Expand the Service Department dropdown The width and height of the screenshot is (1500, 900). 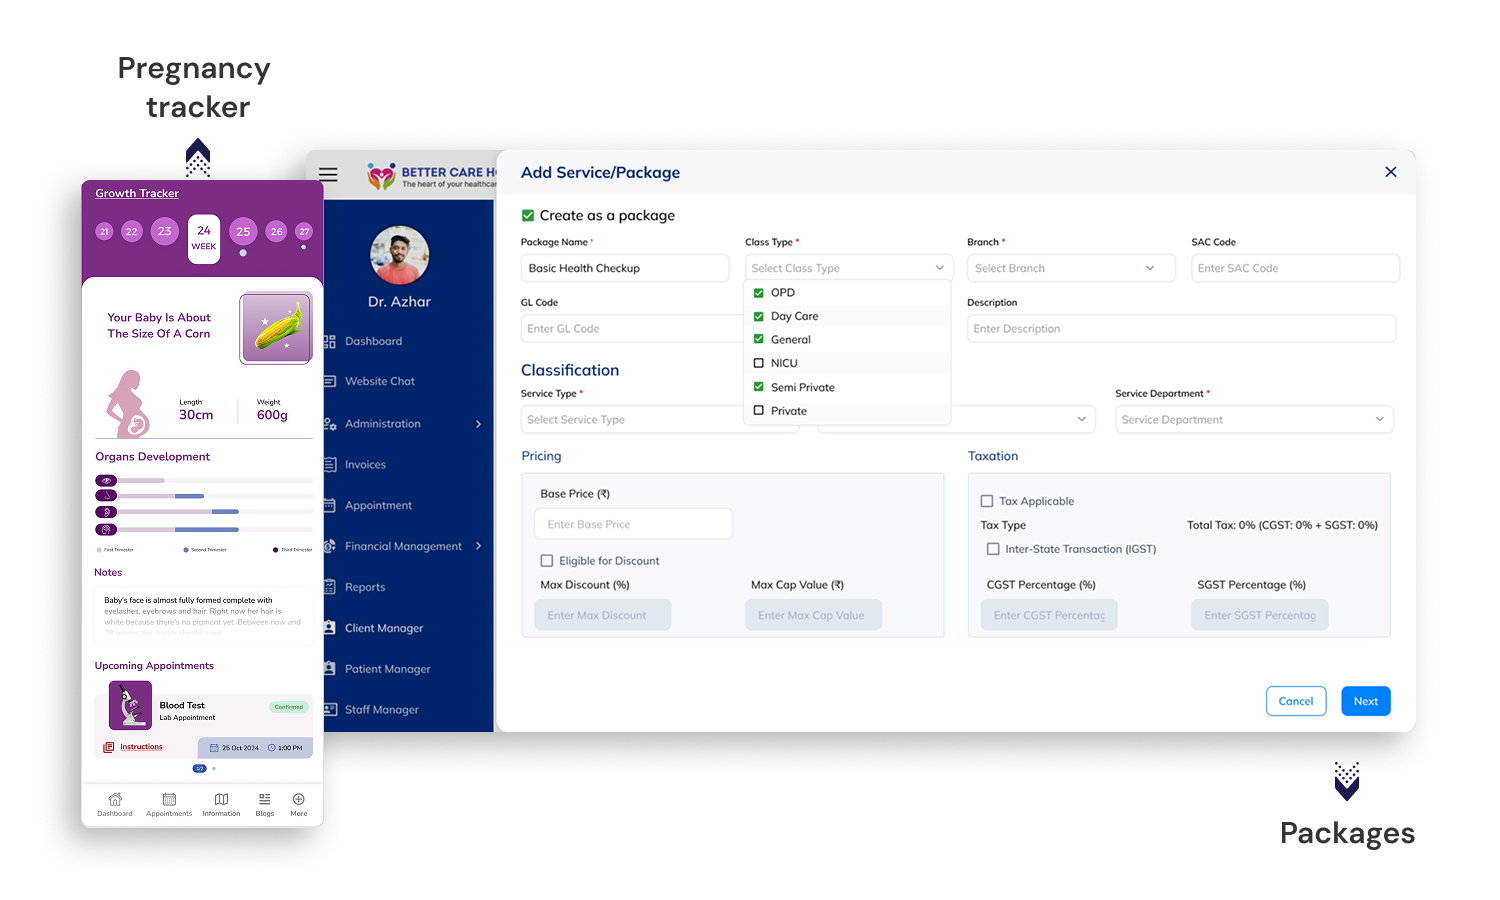click(x=1253, y=420)
